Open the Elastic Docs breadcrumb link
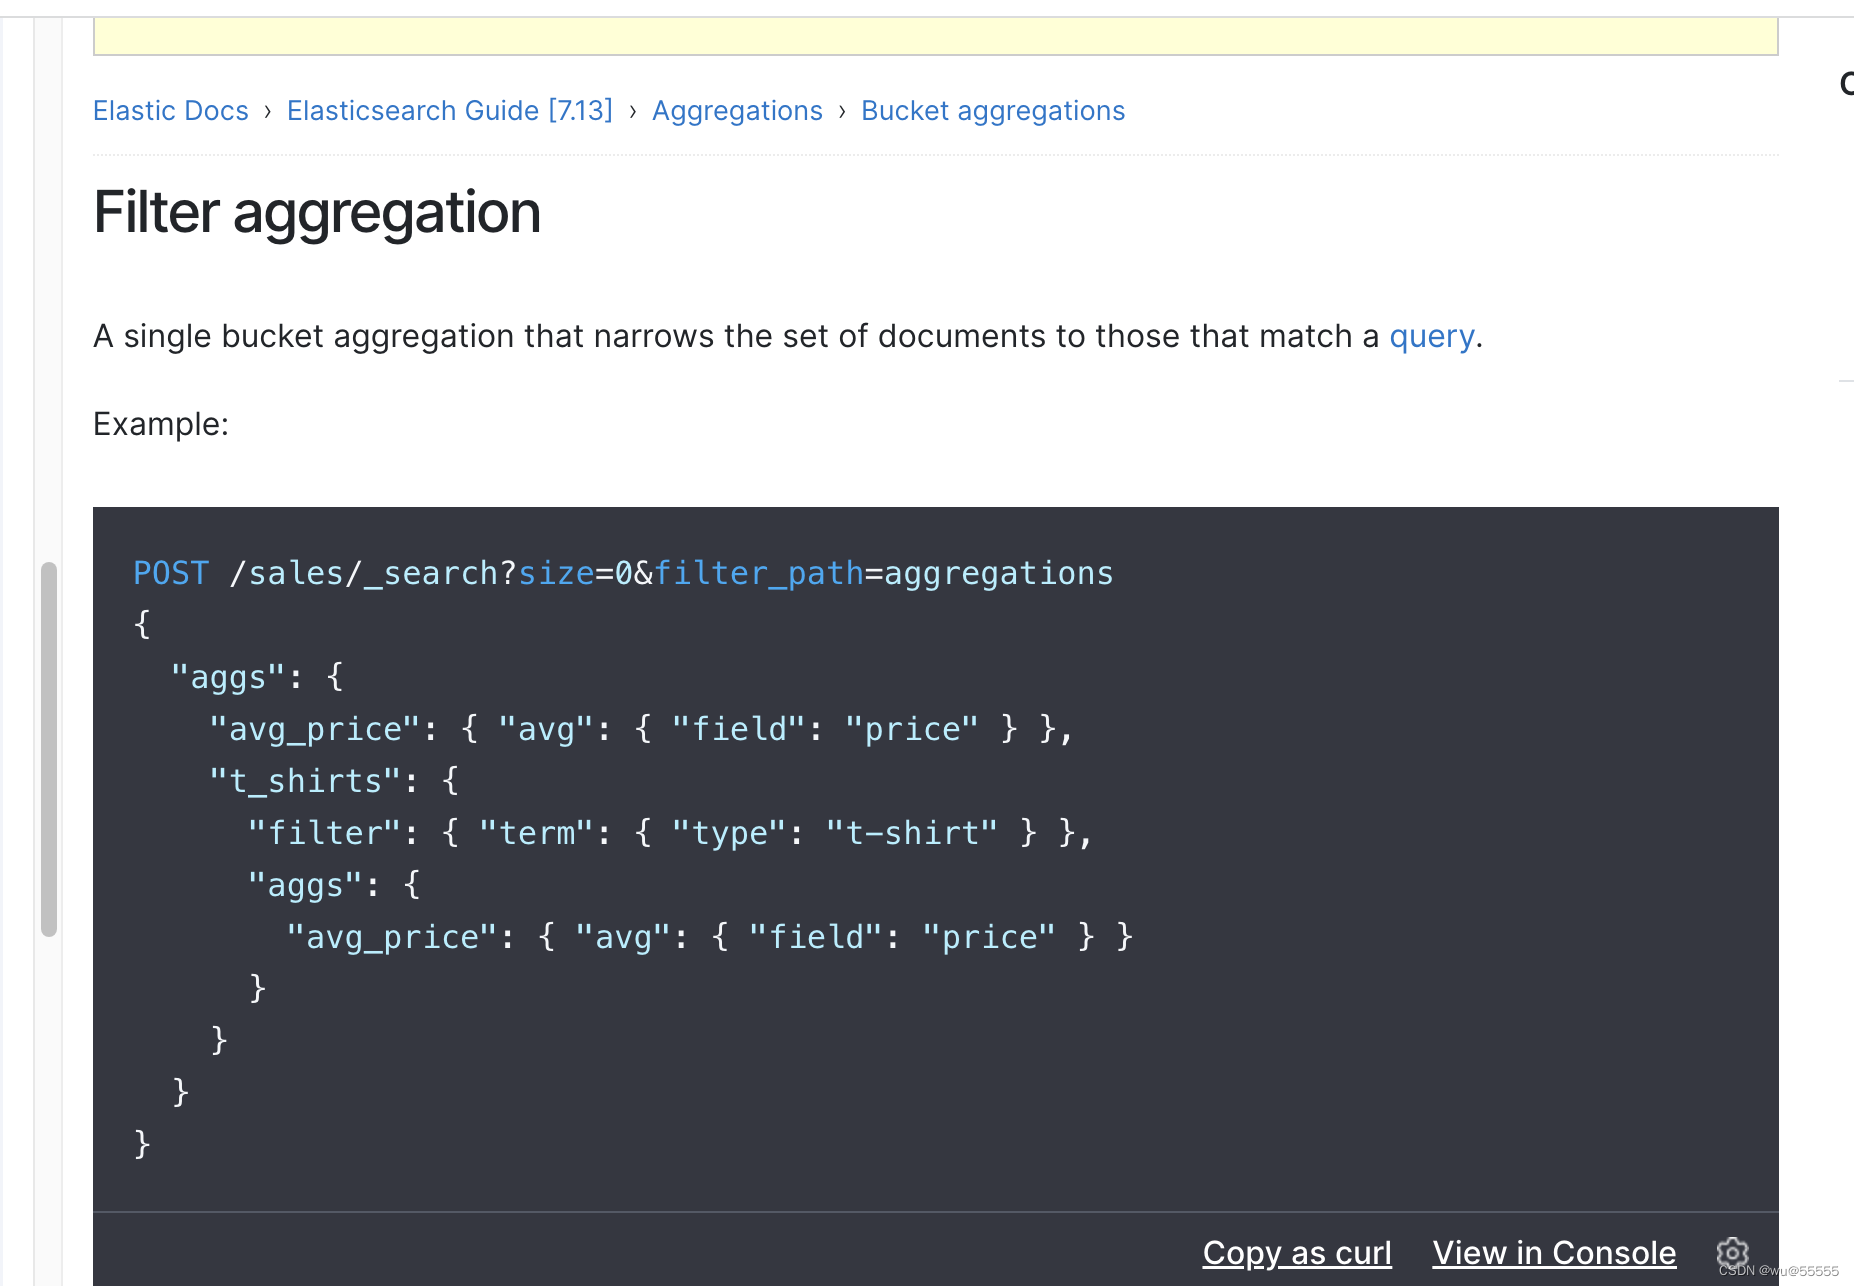Viewport: 1854px width, 1286px height. tap(170, 111)
